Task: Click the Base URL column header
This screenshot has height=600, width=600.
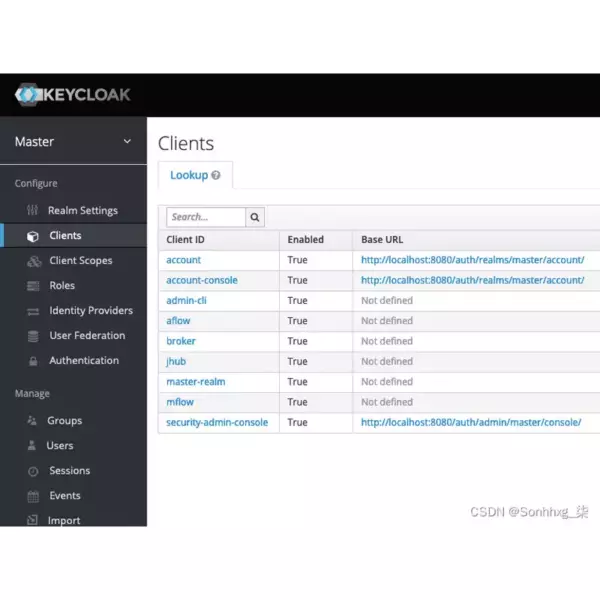Action: [382, 240]
